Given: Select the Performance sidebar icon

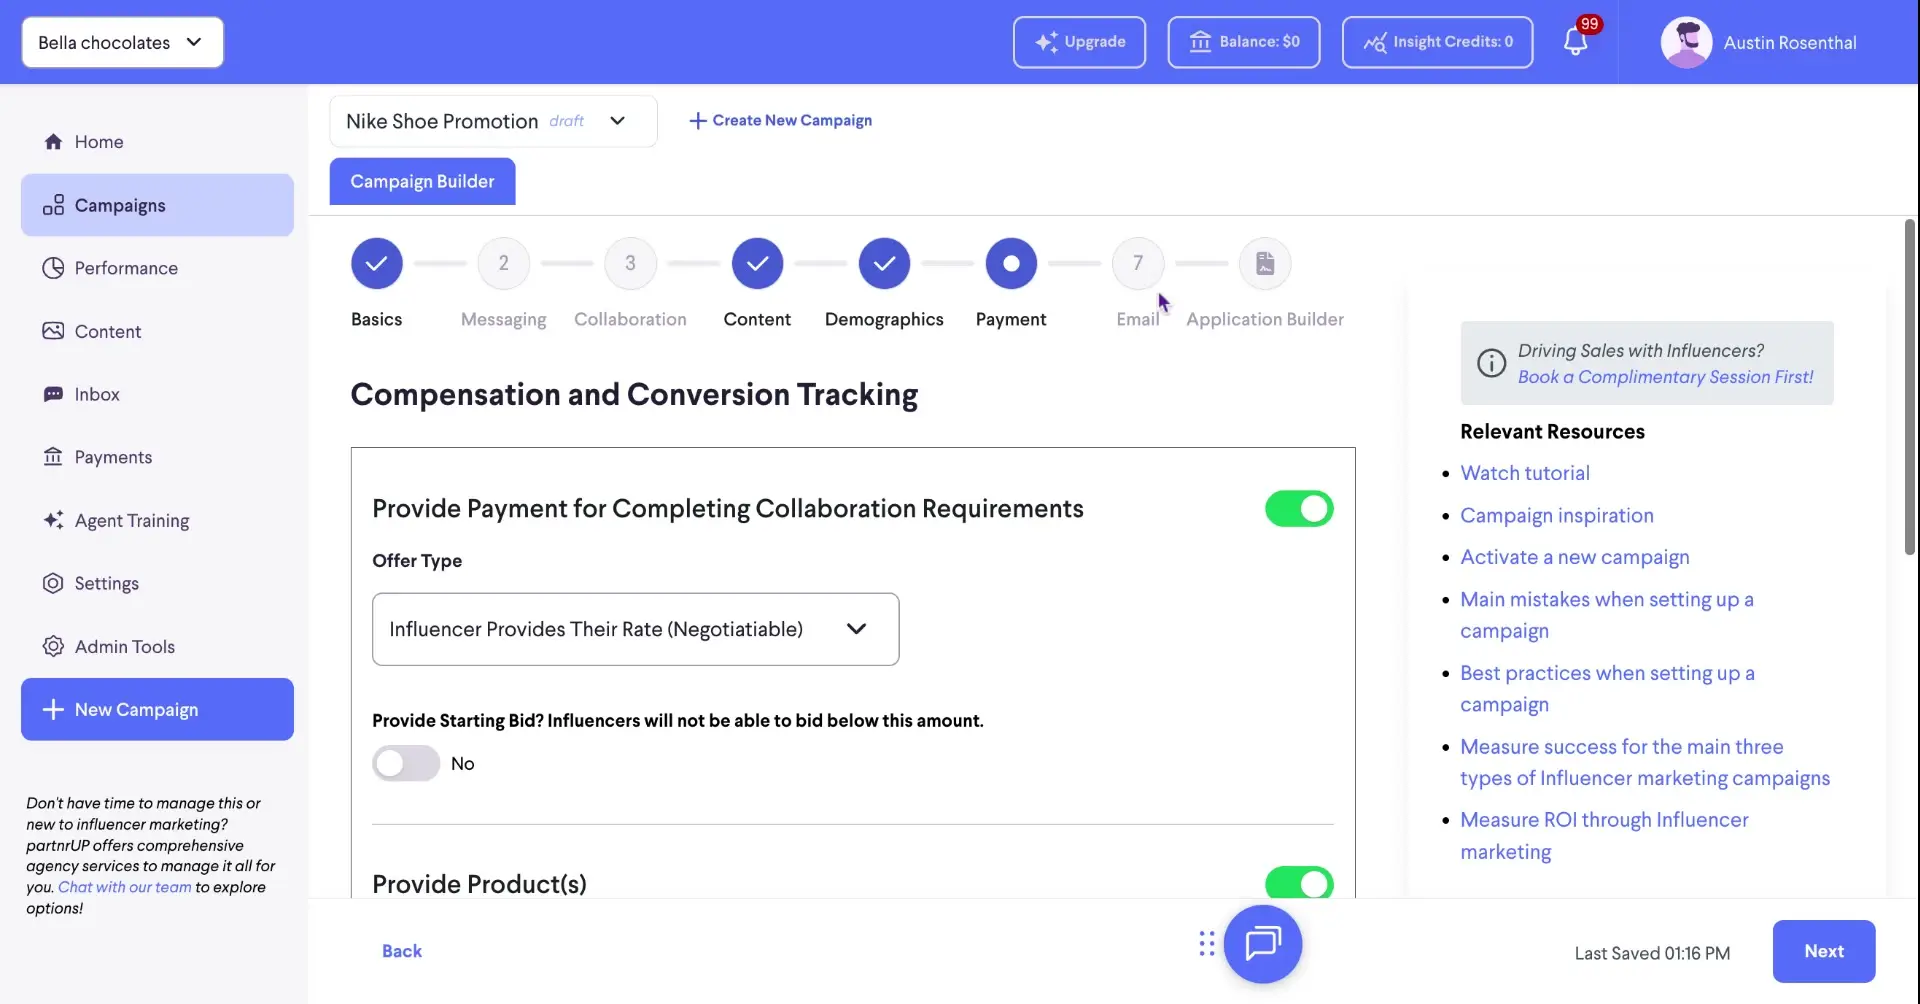Looking at the screenshot, I should 53,268.
